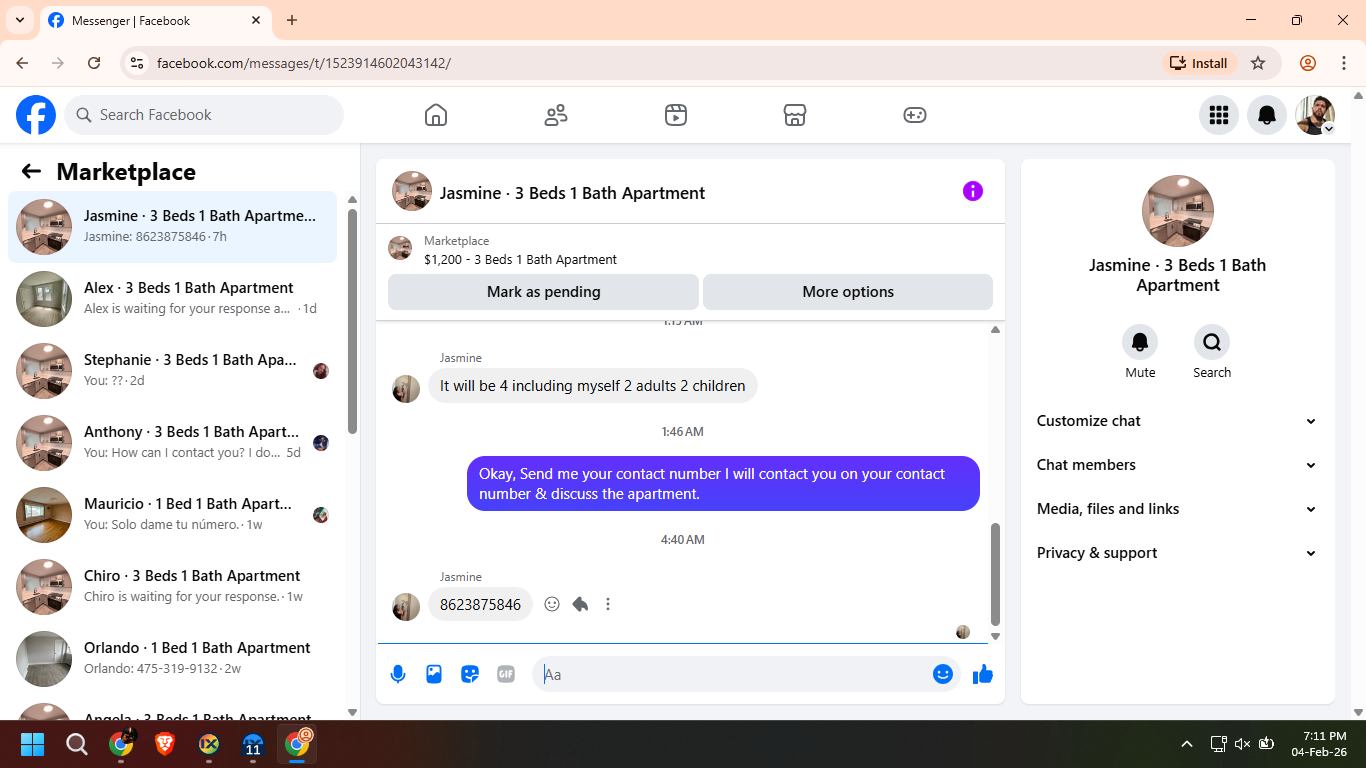Screen dimensions: 1366x768
Task: Open the Friends icon in top navigation
Action: tap(556, 115)
